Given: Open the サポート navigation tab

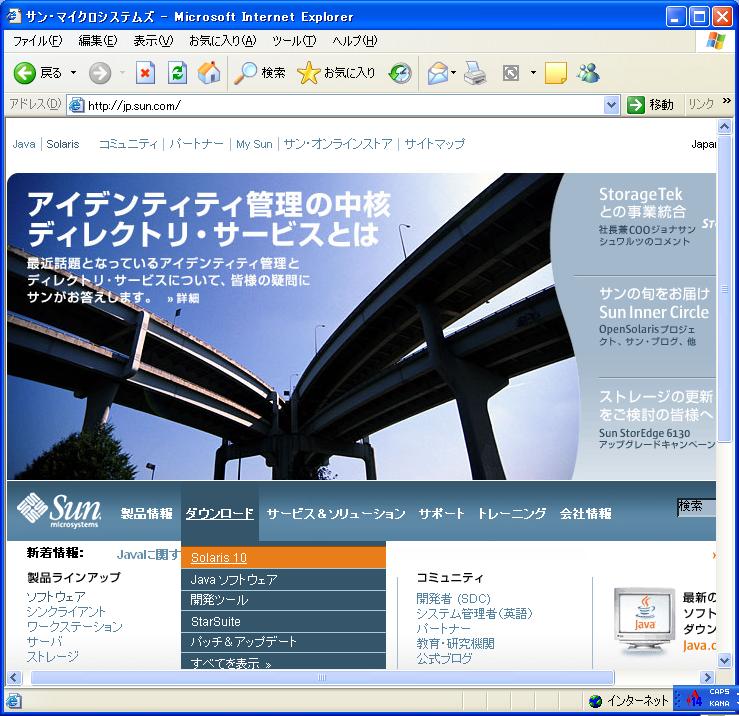Looking at the screenshot, I should 442,513.
